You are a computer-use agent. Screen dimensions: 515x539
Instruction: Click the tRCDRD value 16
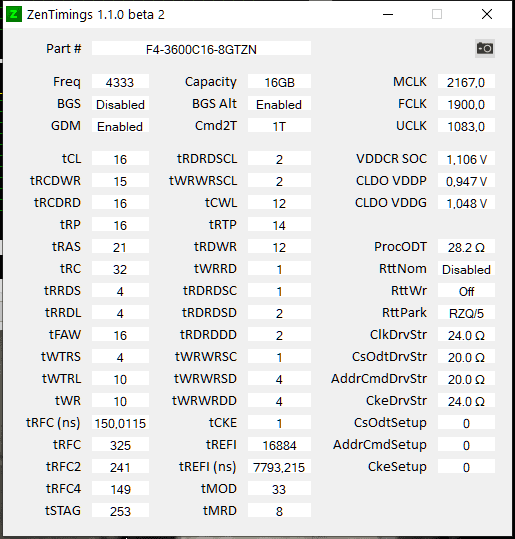[120, 202]
